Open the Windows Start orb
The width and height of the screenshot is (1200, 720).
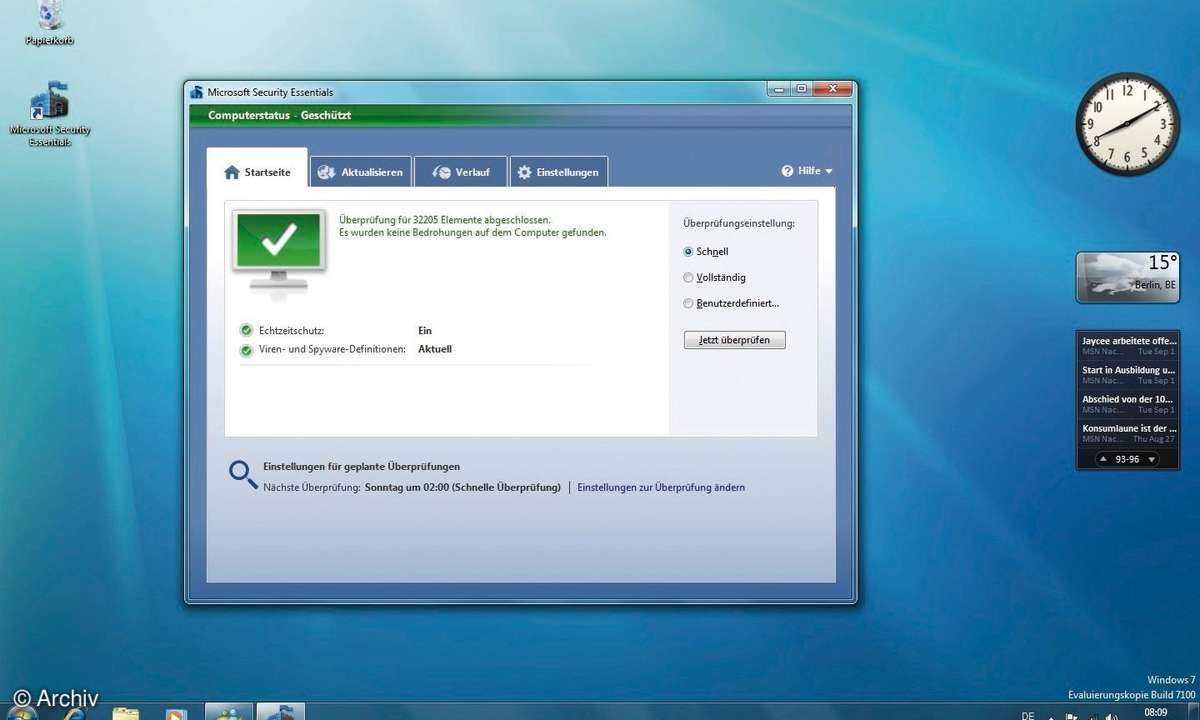click(x=20, y=712)
